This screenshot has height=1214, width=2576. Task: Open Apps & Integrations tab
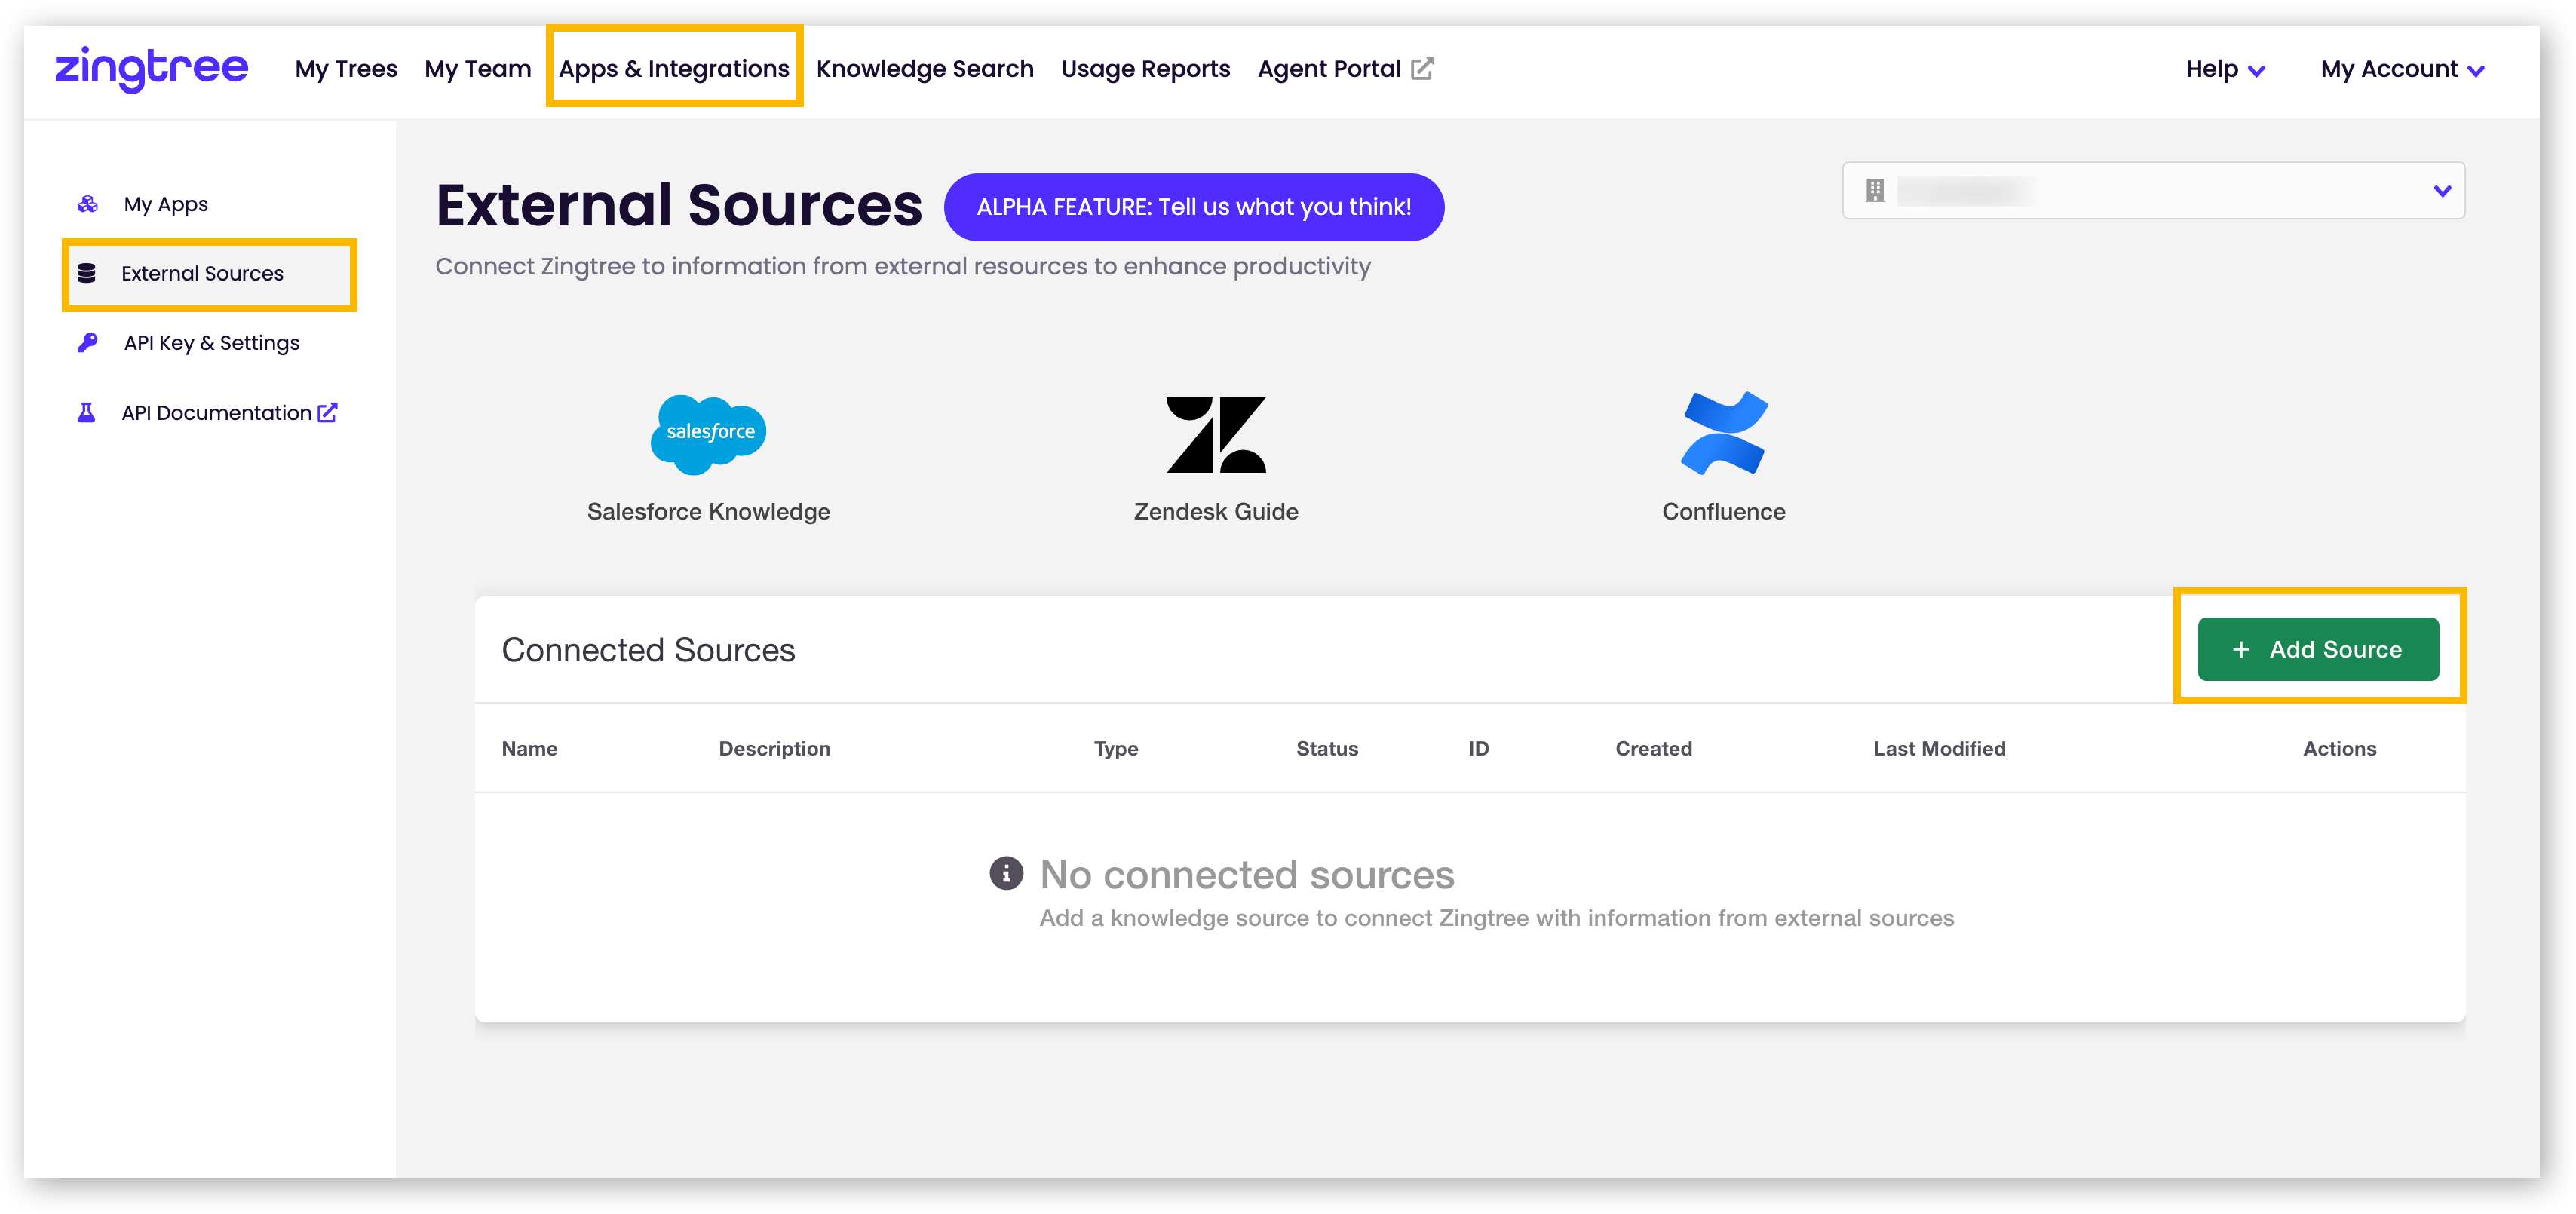(x=674, y=69)
